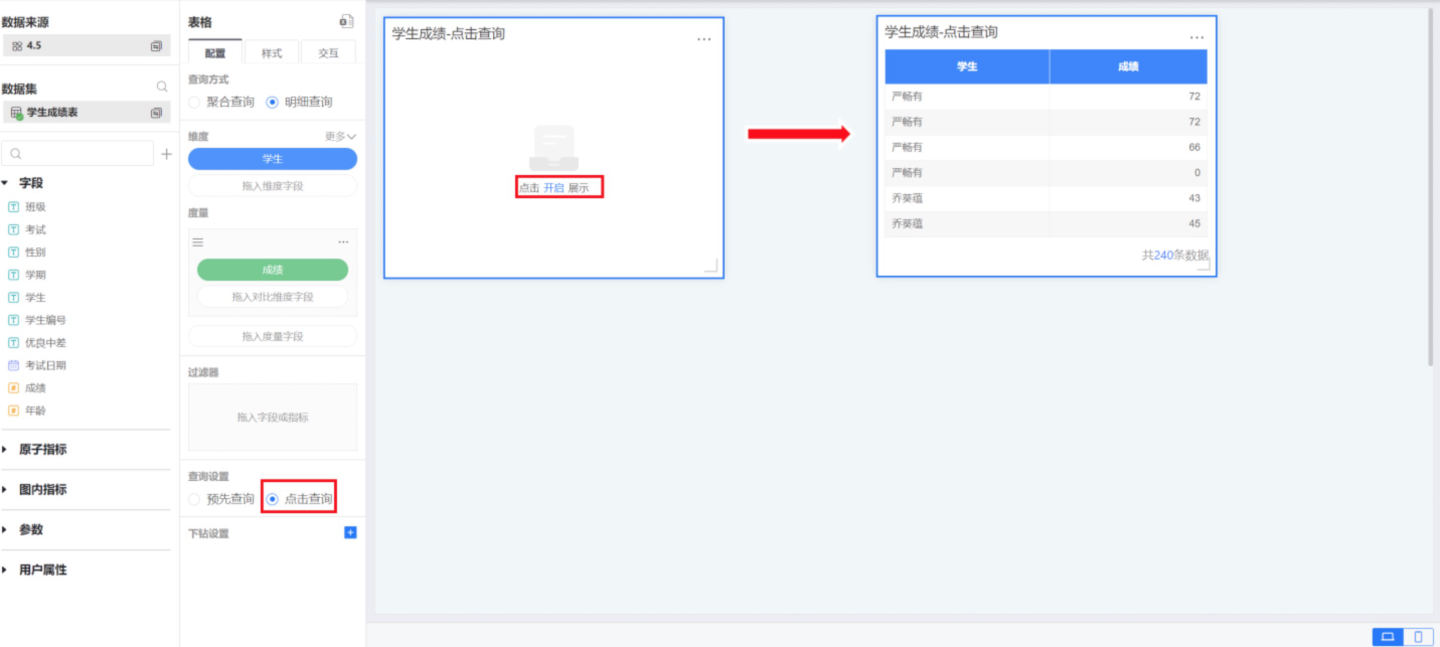Image resolution: width=1440 pixels, height=647 pixels.
Task: Open the three-dot menu of the empty chart card
Action: click(x=704, y=39)
